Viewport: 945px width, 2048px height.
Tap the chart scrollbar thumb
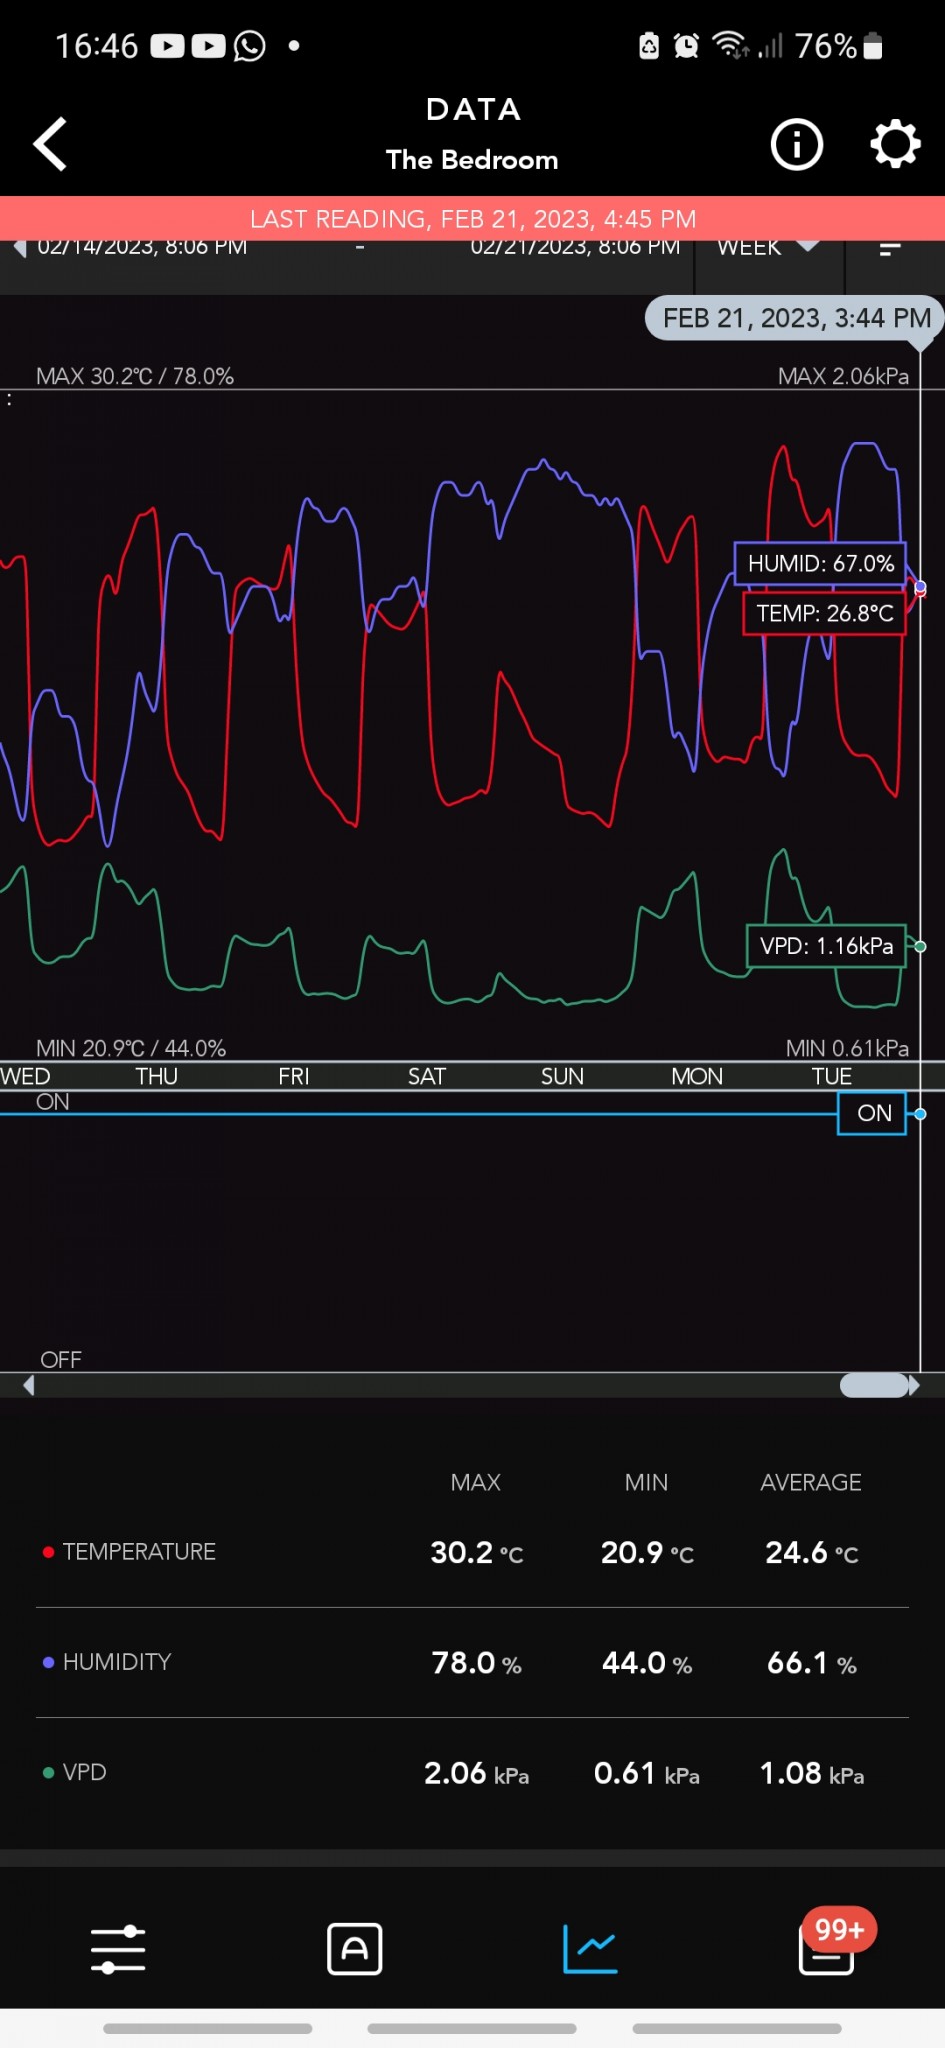(x=874, y=1385)
